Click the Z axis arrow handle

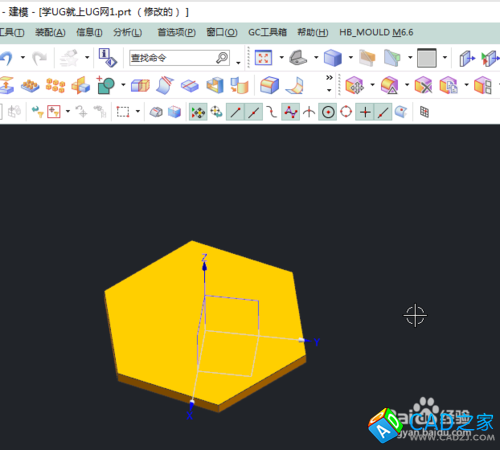coord(204,266)
